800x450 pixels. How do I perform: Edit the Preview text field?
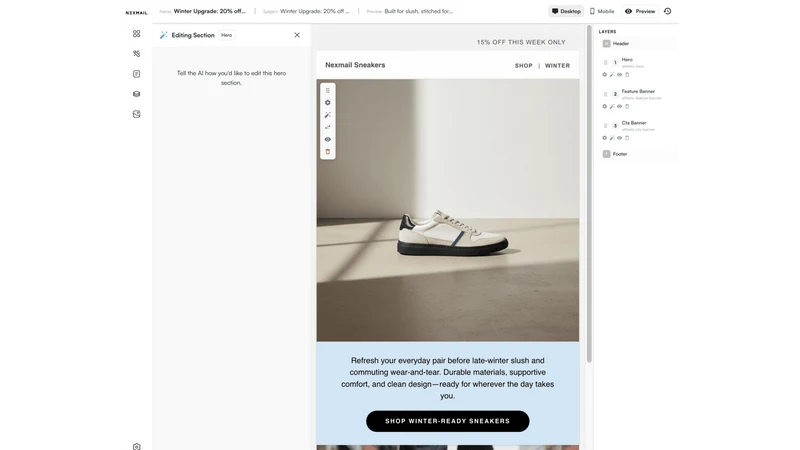coord(410,11)
